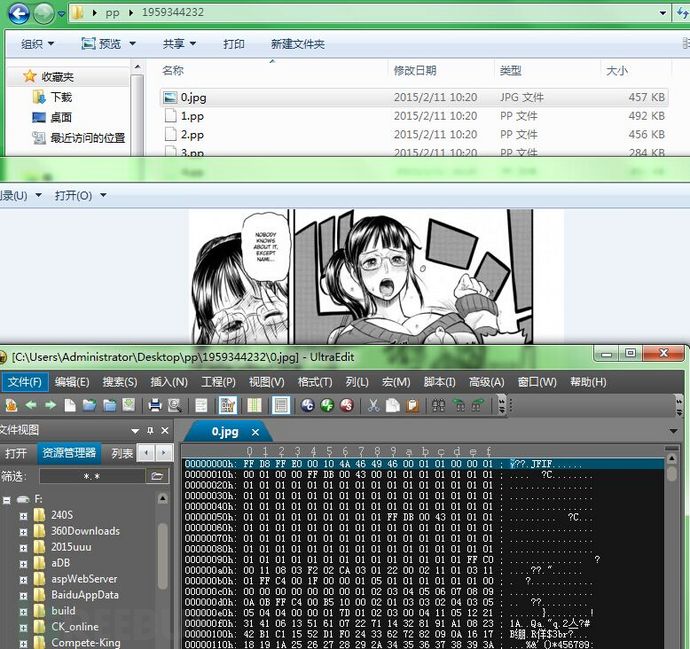Screen dimensions: 690x649
Task: Click the green F sphere icon
Action: click(327, 405)
